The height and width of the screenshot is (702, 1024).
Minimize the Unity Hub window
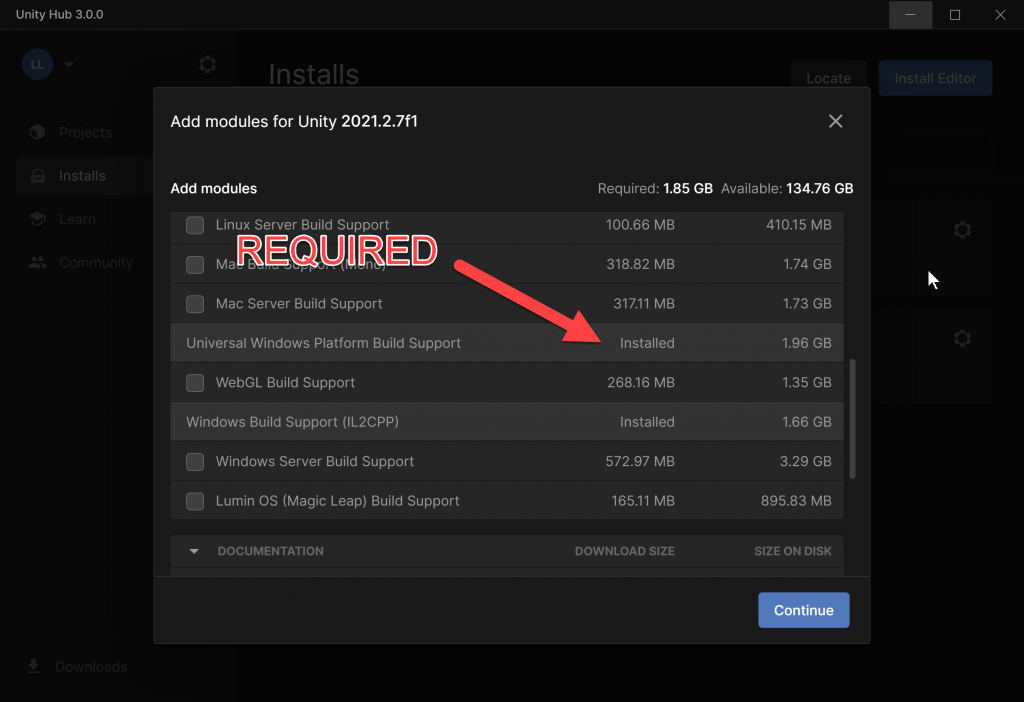pos(910,14)
